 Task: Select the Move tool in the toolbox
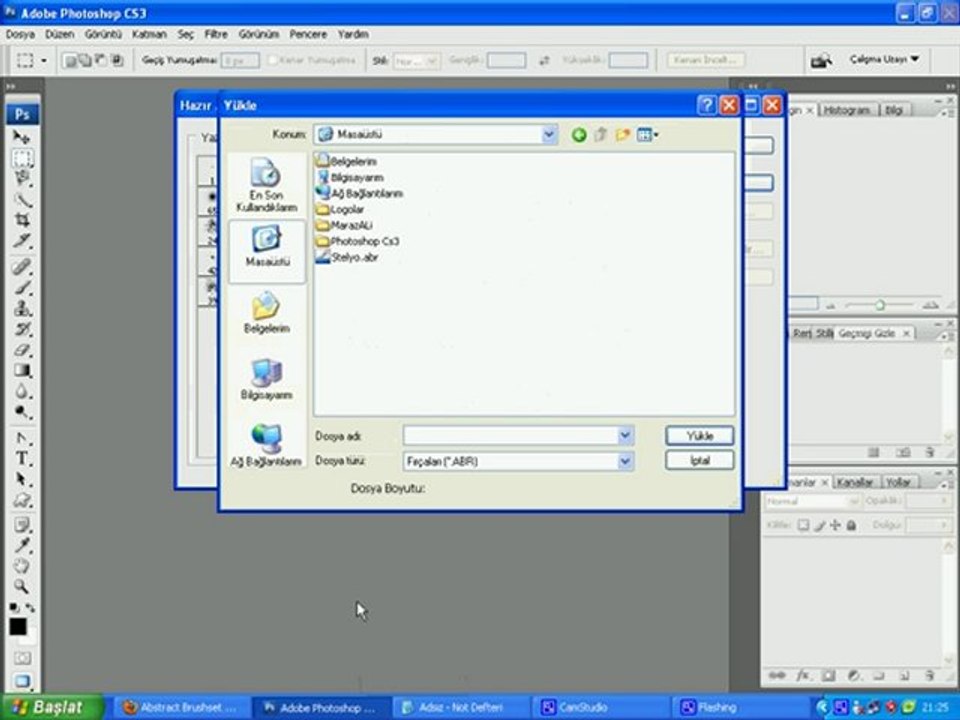click(x=22, y=136)
